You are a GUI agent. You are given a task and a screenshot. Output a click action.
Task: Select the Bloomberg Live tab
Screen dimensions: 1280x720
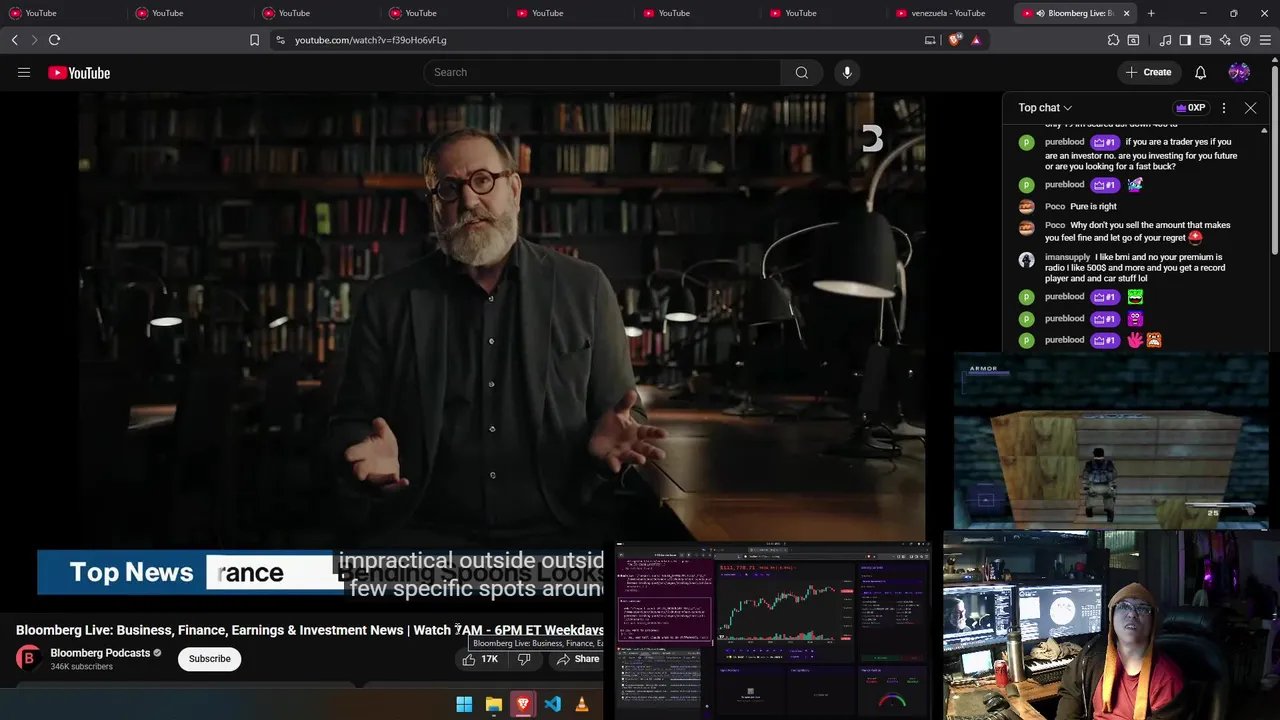pyautogui.click(x=1075, y=13)
